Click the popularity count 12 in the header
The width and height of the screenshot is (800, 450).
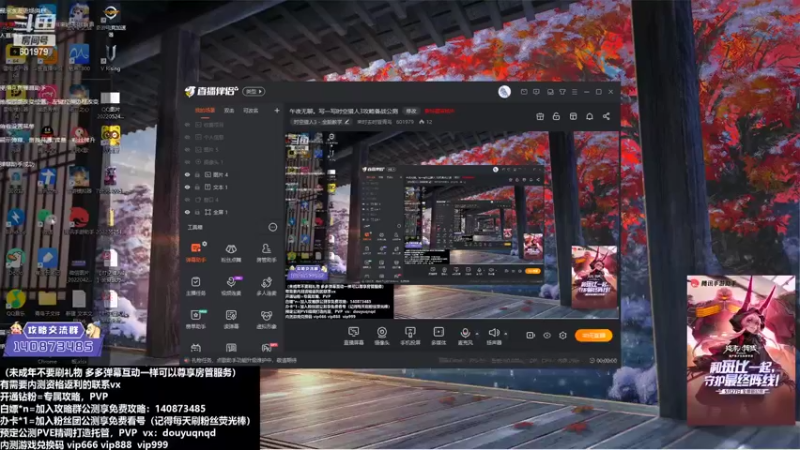click(x=426, y=122)
